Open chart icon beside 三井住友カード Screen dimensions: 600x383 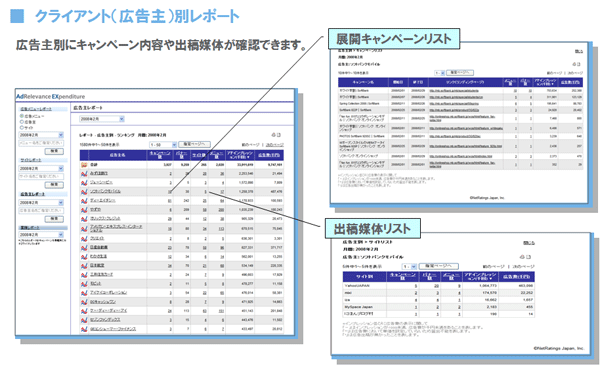click(x=84, y=275)
